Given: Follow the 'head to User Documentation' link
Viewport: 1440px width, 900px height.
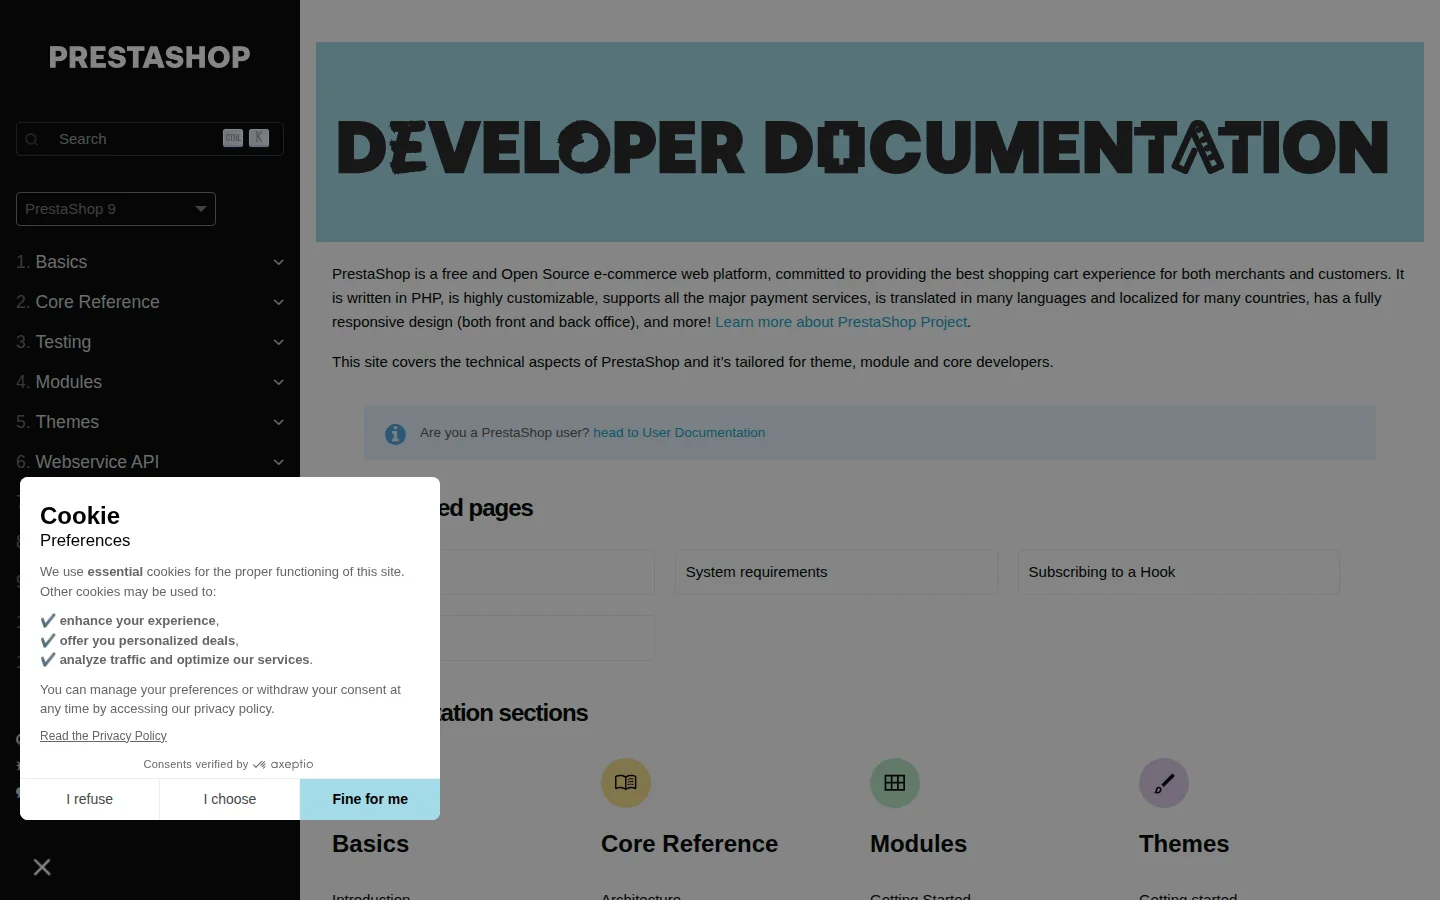Looking at the screenshot, I should click(x=679, y=433).
